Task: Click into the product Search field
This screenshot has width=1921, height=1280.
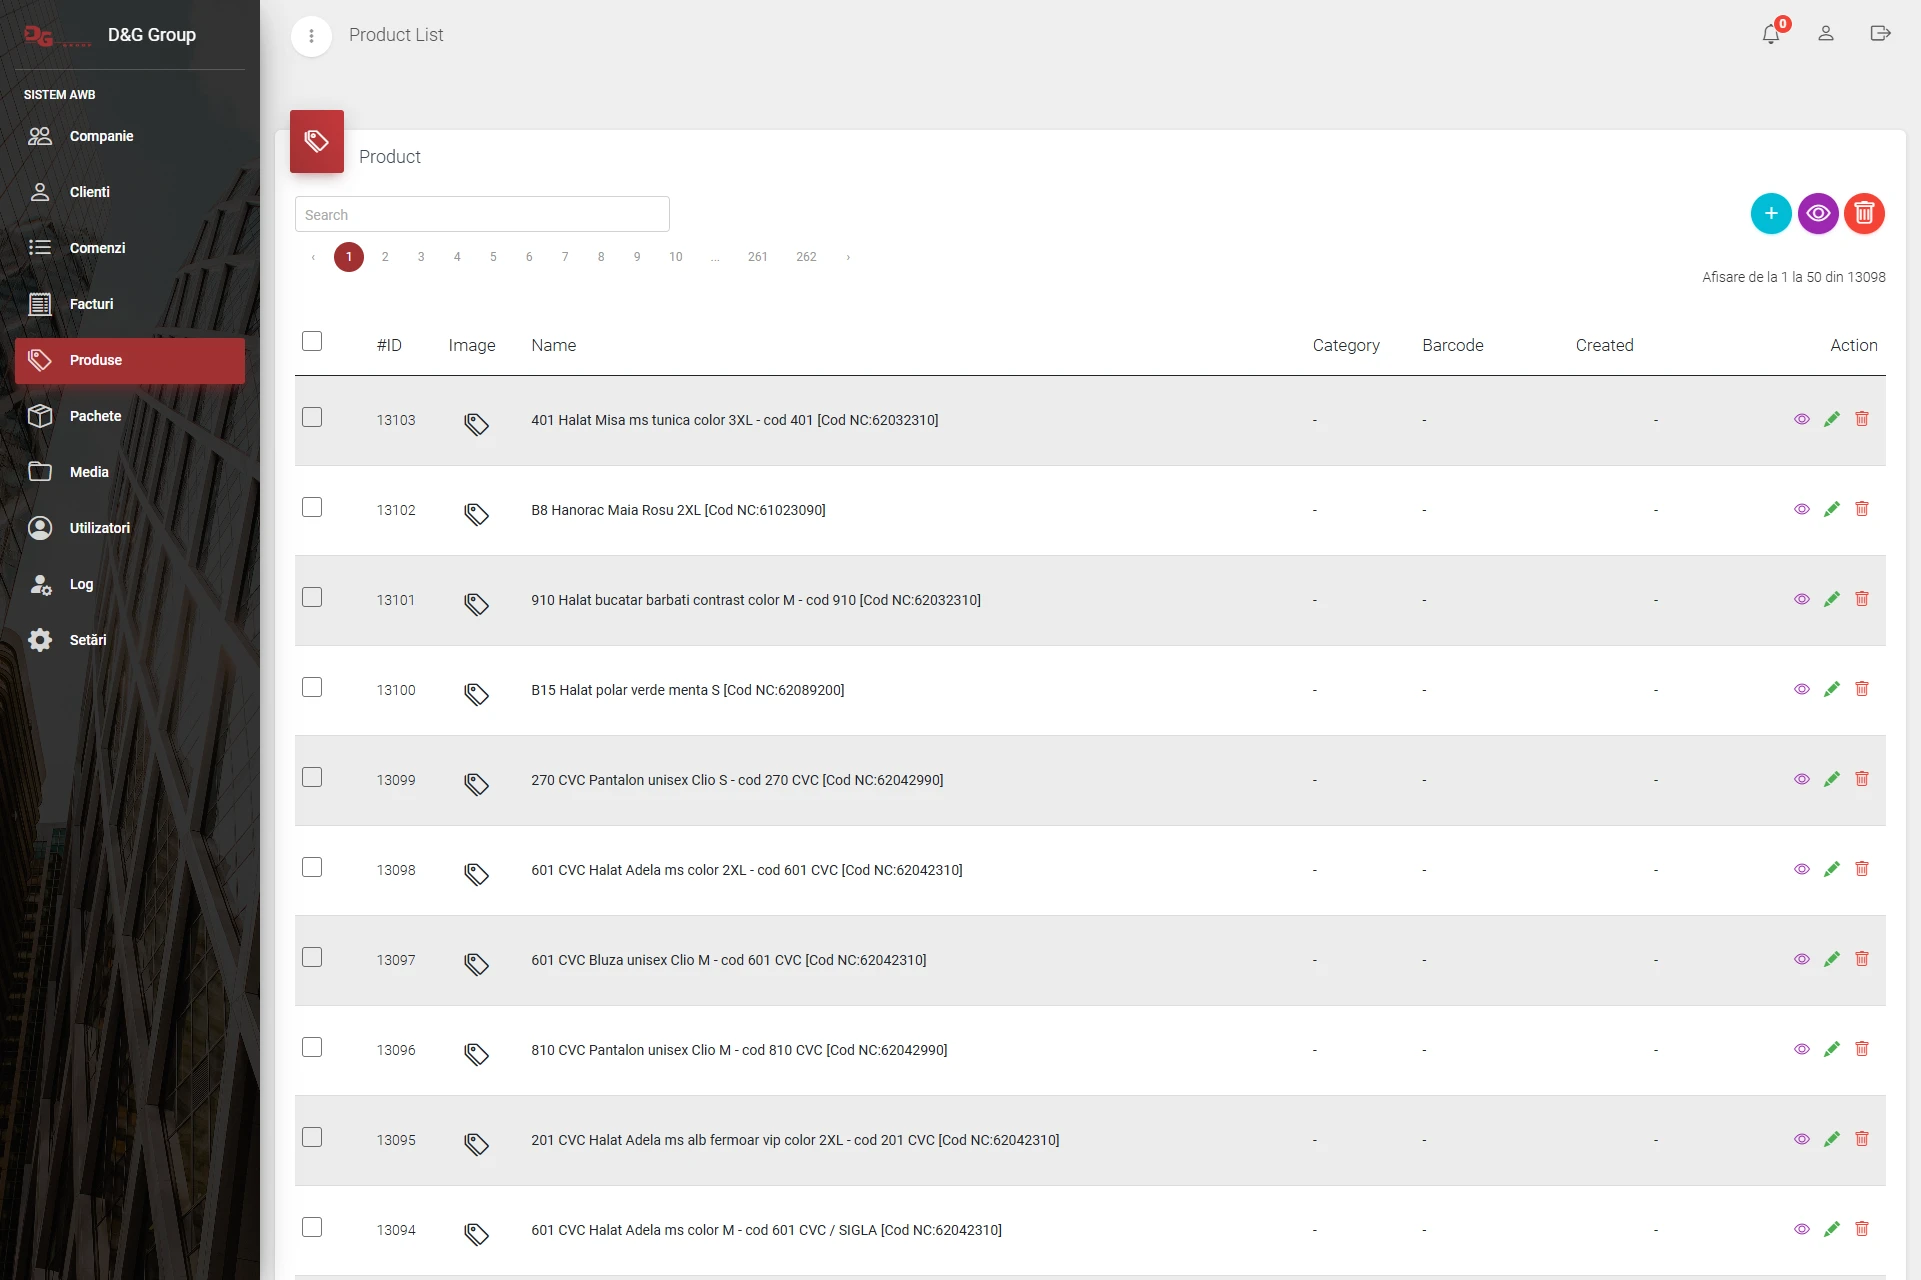Action: point(482,215)
